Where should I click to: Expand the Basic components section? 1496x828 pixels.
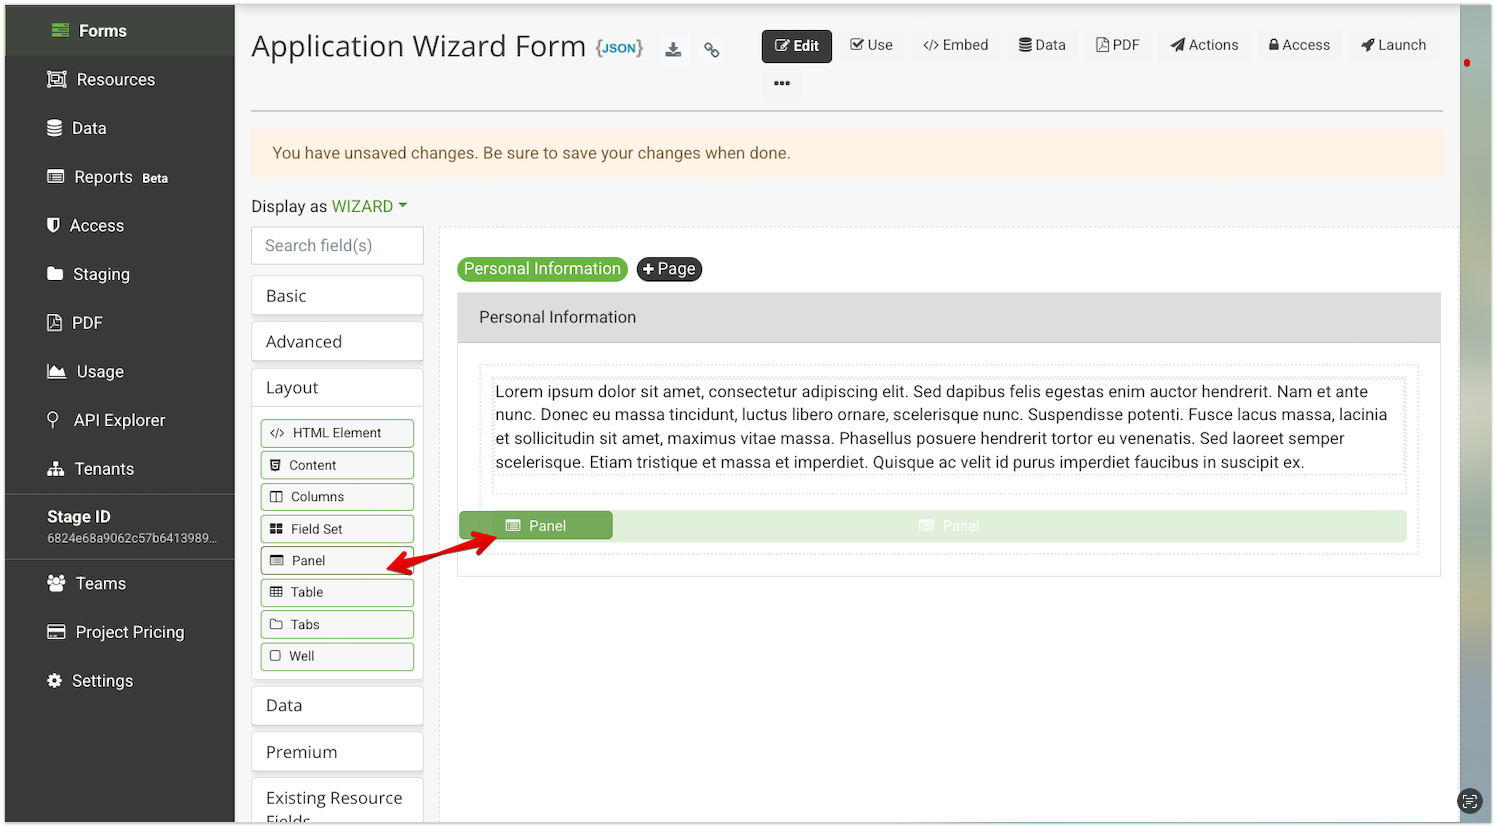[x=337, y=296]
